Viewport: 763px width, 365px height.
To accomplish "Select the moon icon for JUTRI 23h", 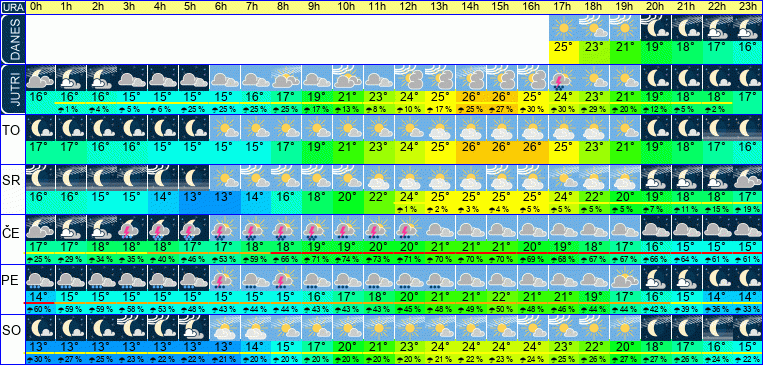I will pos(748,78).
